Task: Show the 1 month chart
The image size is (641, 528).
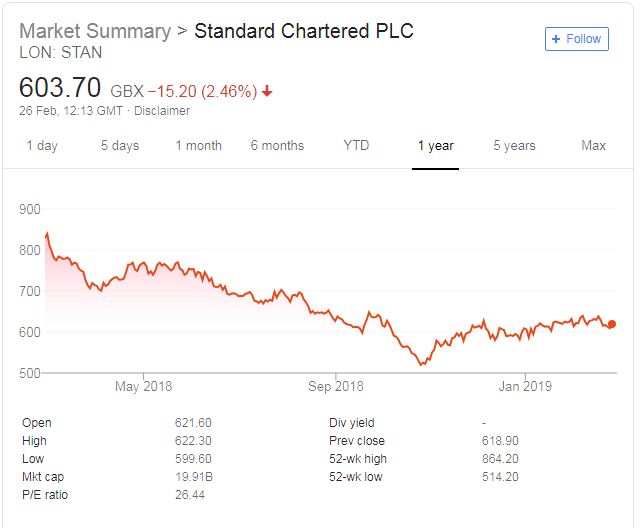Action: click(199, 146)
